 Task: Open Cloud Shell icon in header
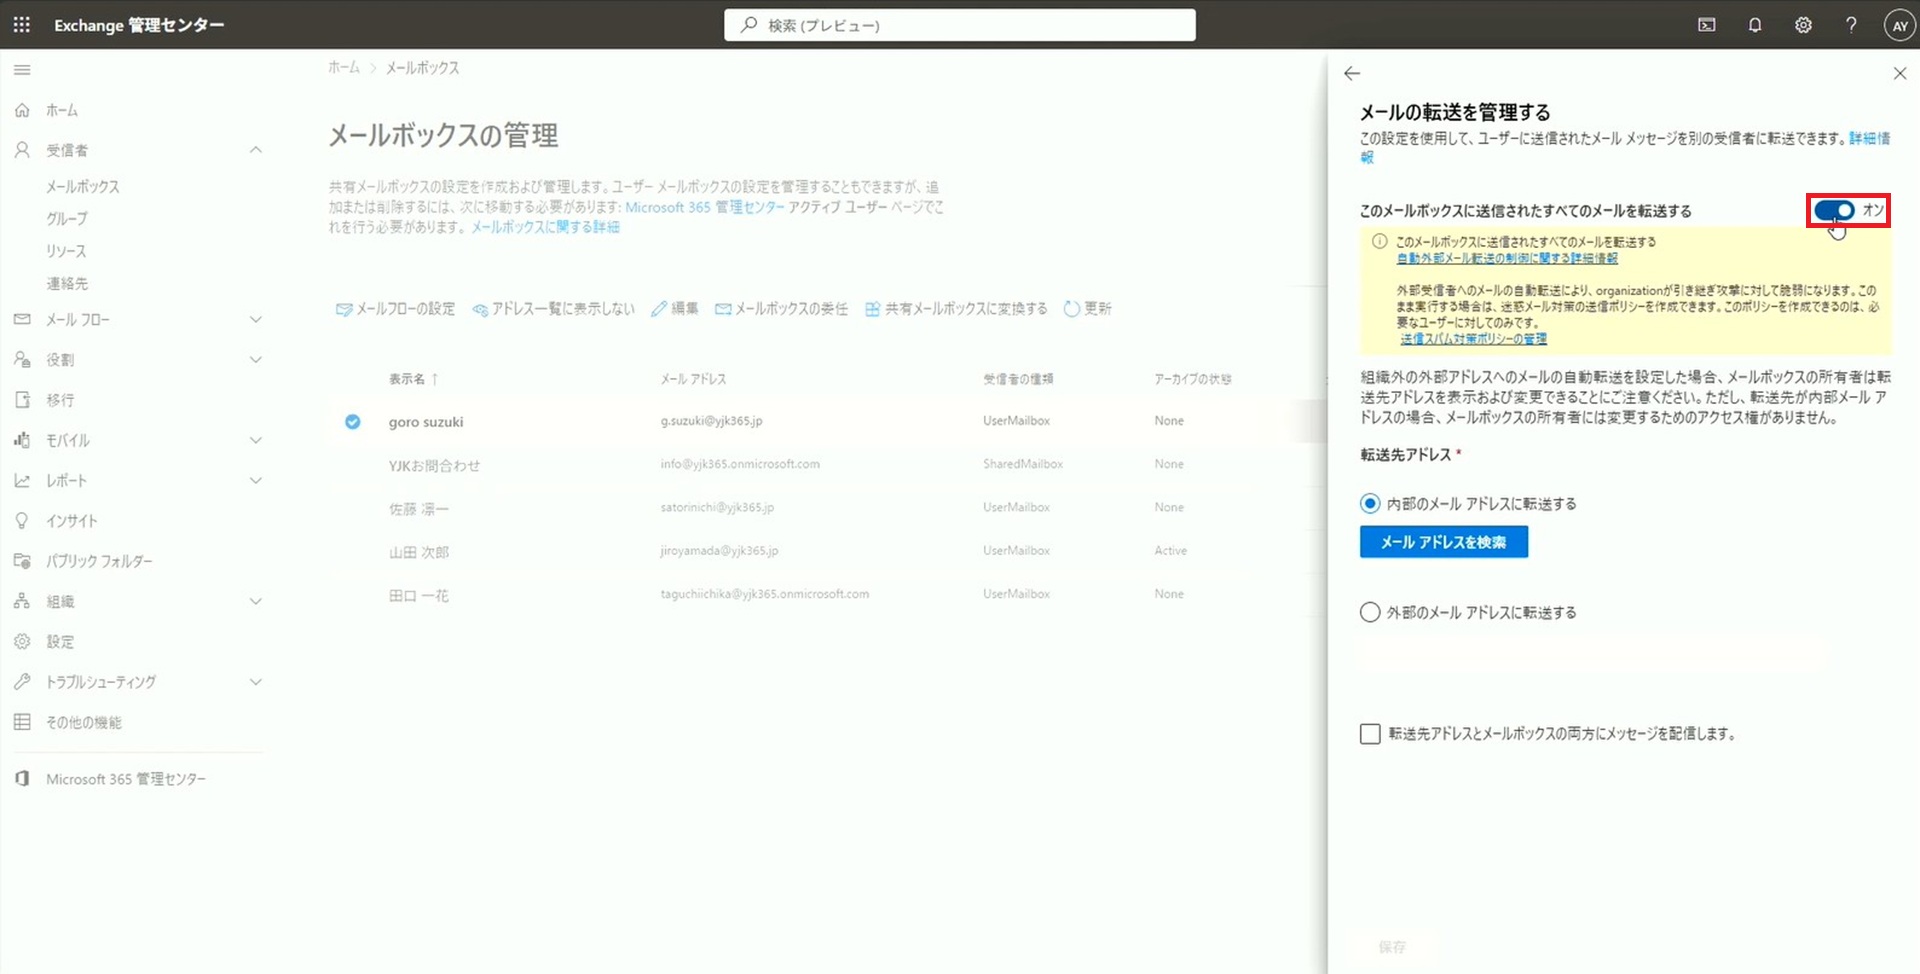1707,25
